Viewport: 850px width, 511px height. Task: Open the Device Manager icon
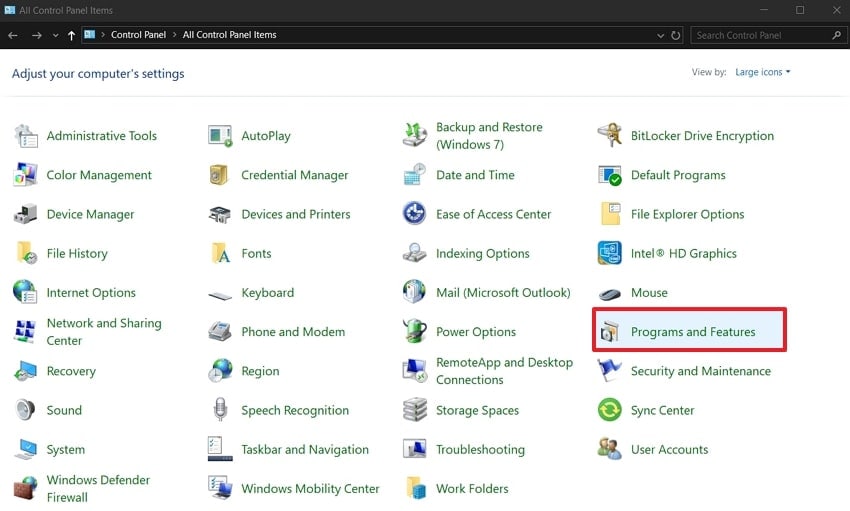coord(26,214)
